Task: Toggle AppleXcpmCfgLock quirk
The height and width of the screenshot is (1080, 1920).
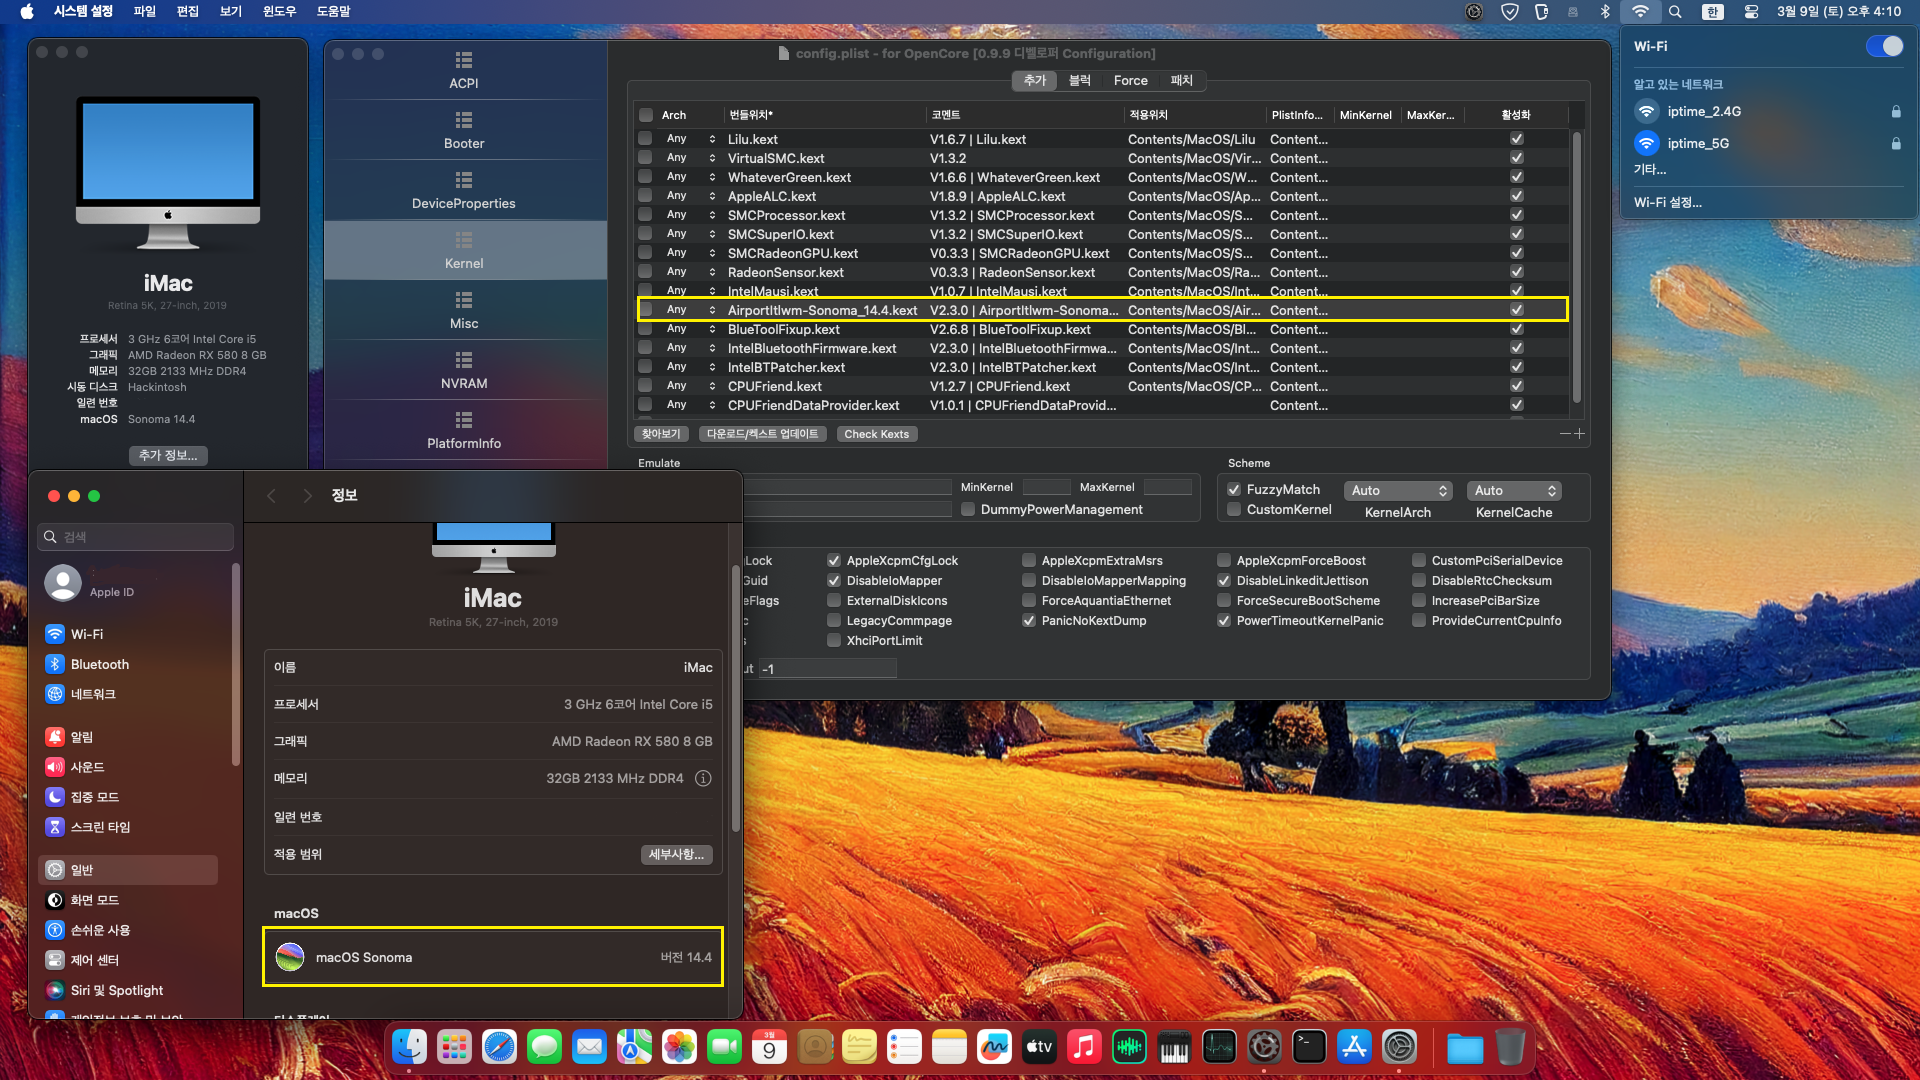Action: 834,561
